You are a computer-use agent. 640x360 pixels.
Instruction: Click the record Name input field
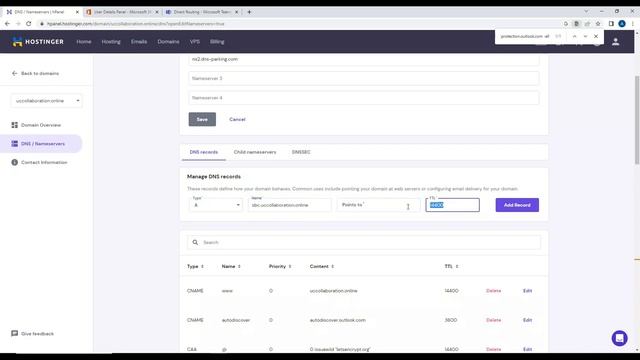pyautogui.click(x=289, y=205)
